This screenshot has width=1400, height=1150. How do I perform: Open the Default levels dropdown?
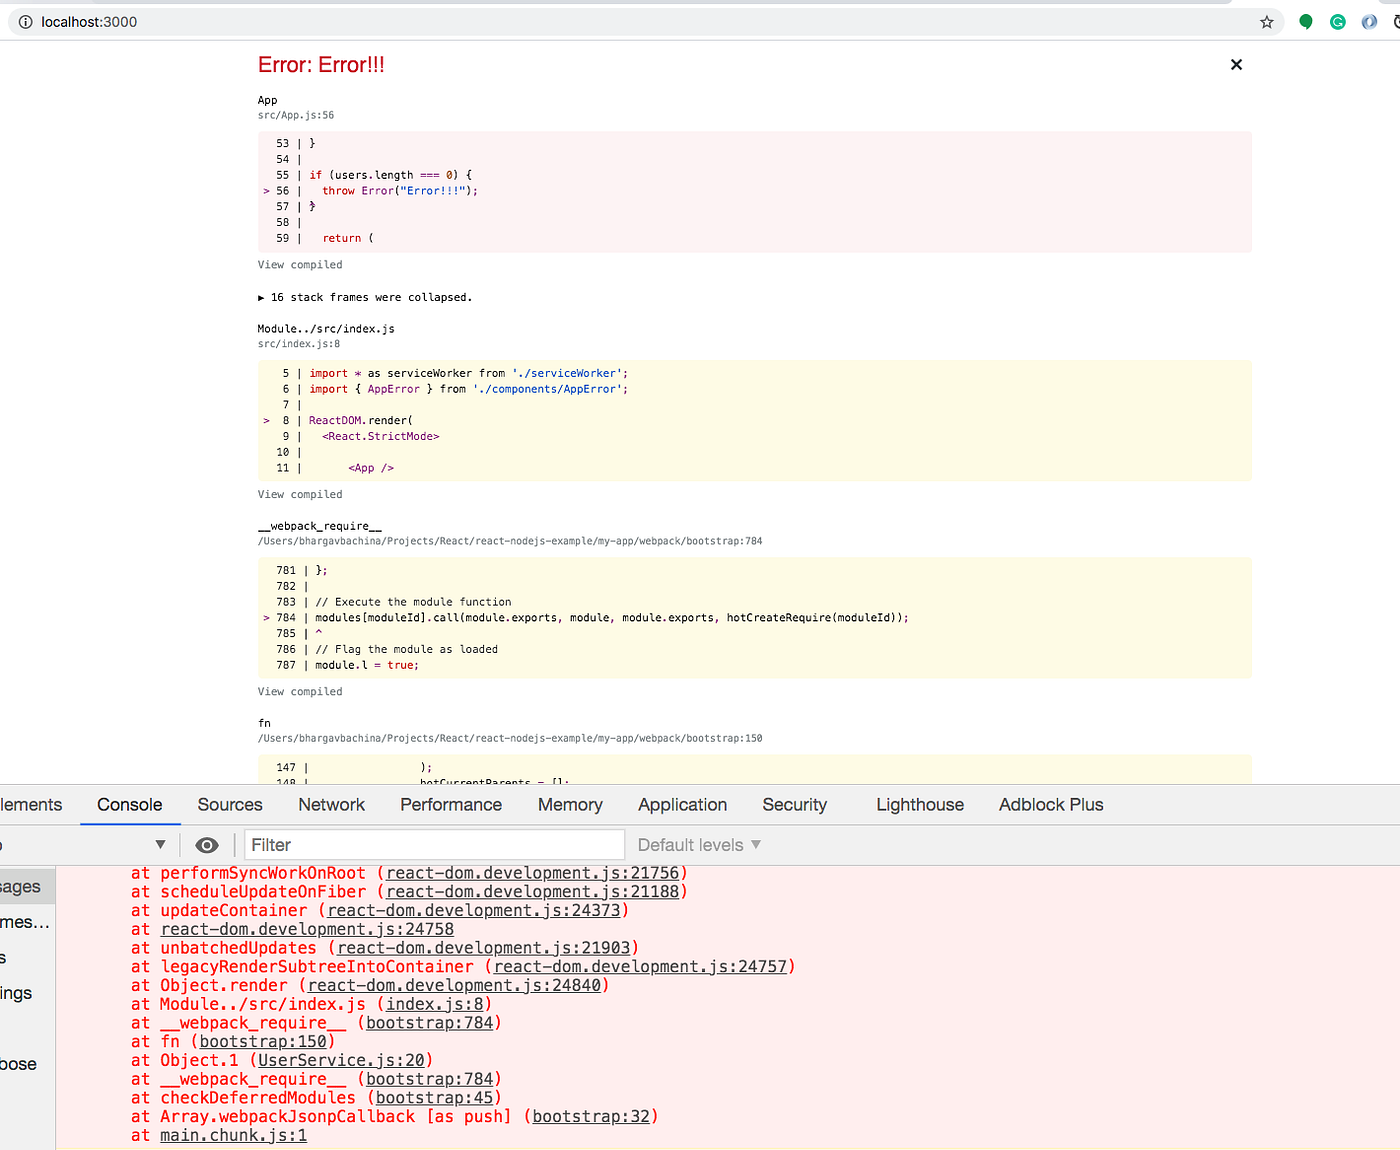(x=698, y=845)
